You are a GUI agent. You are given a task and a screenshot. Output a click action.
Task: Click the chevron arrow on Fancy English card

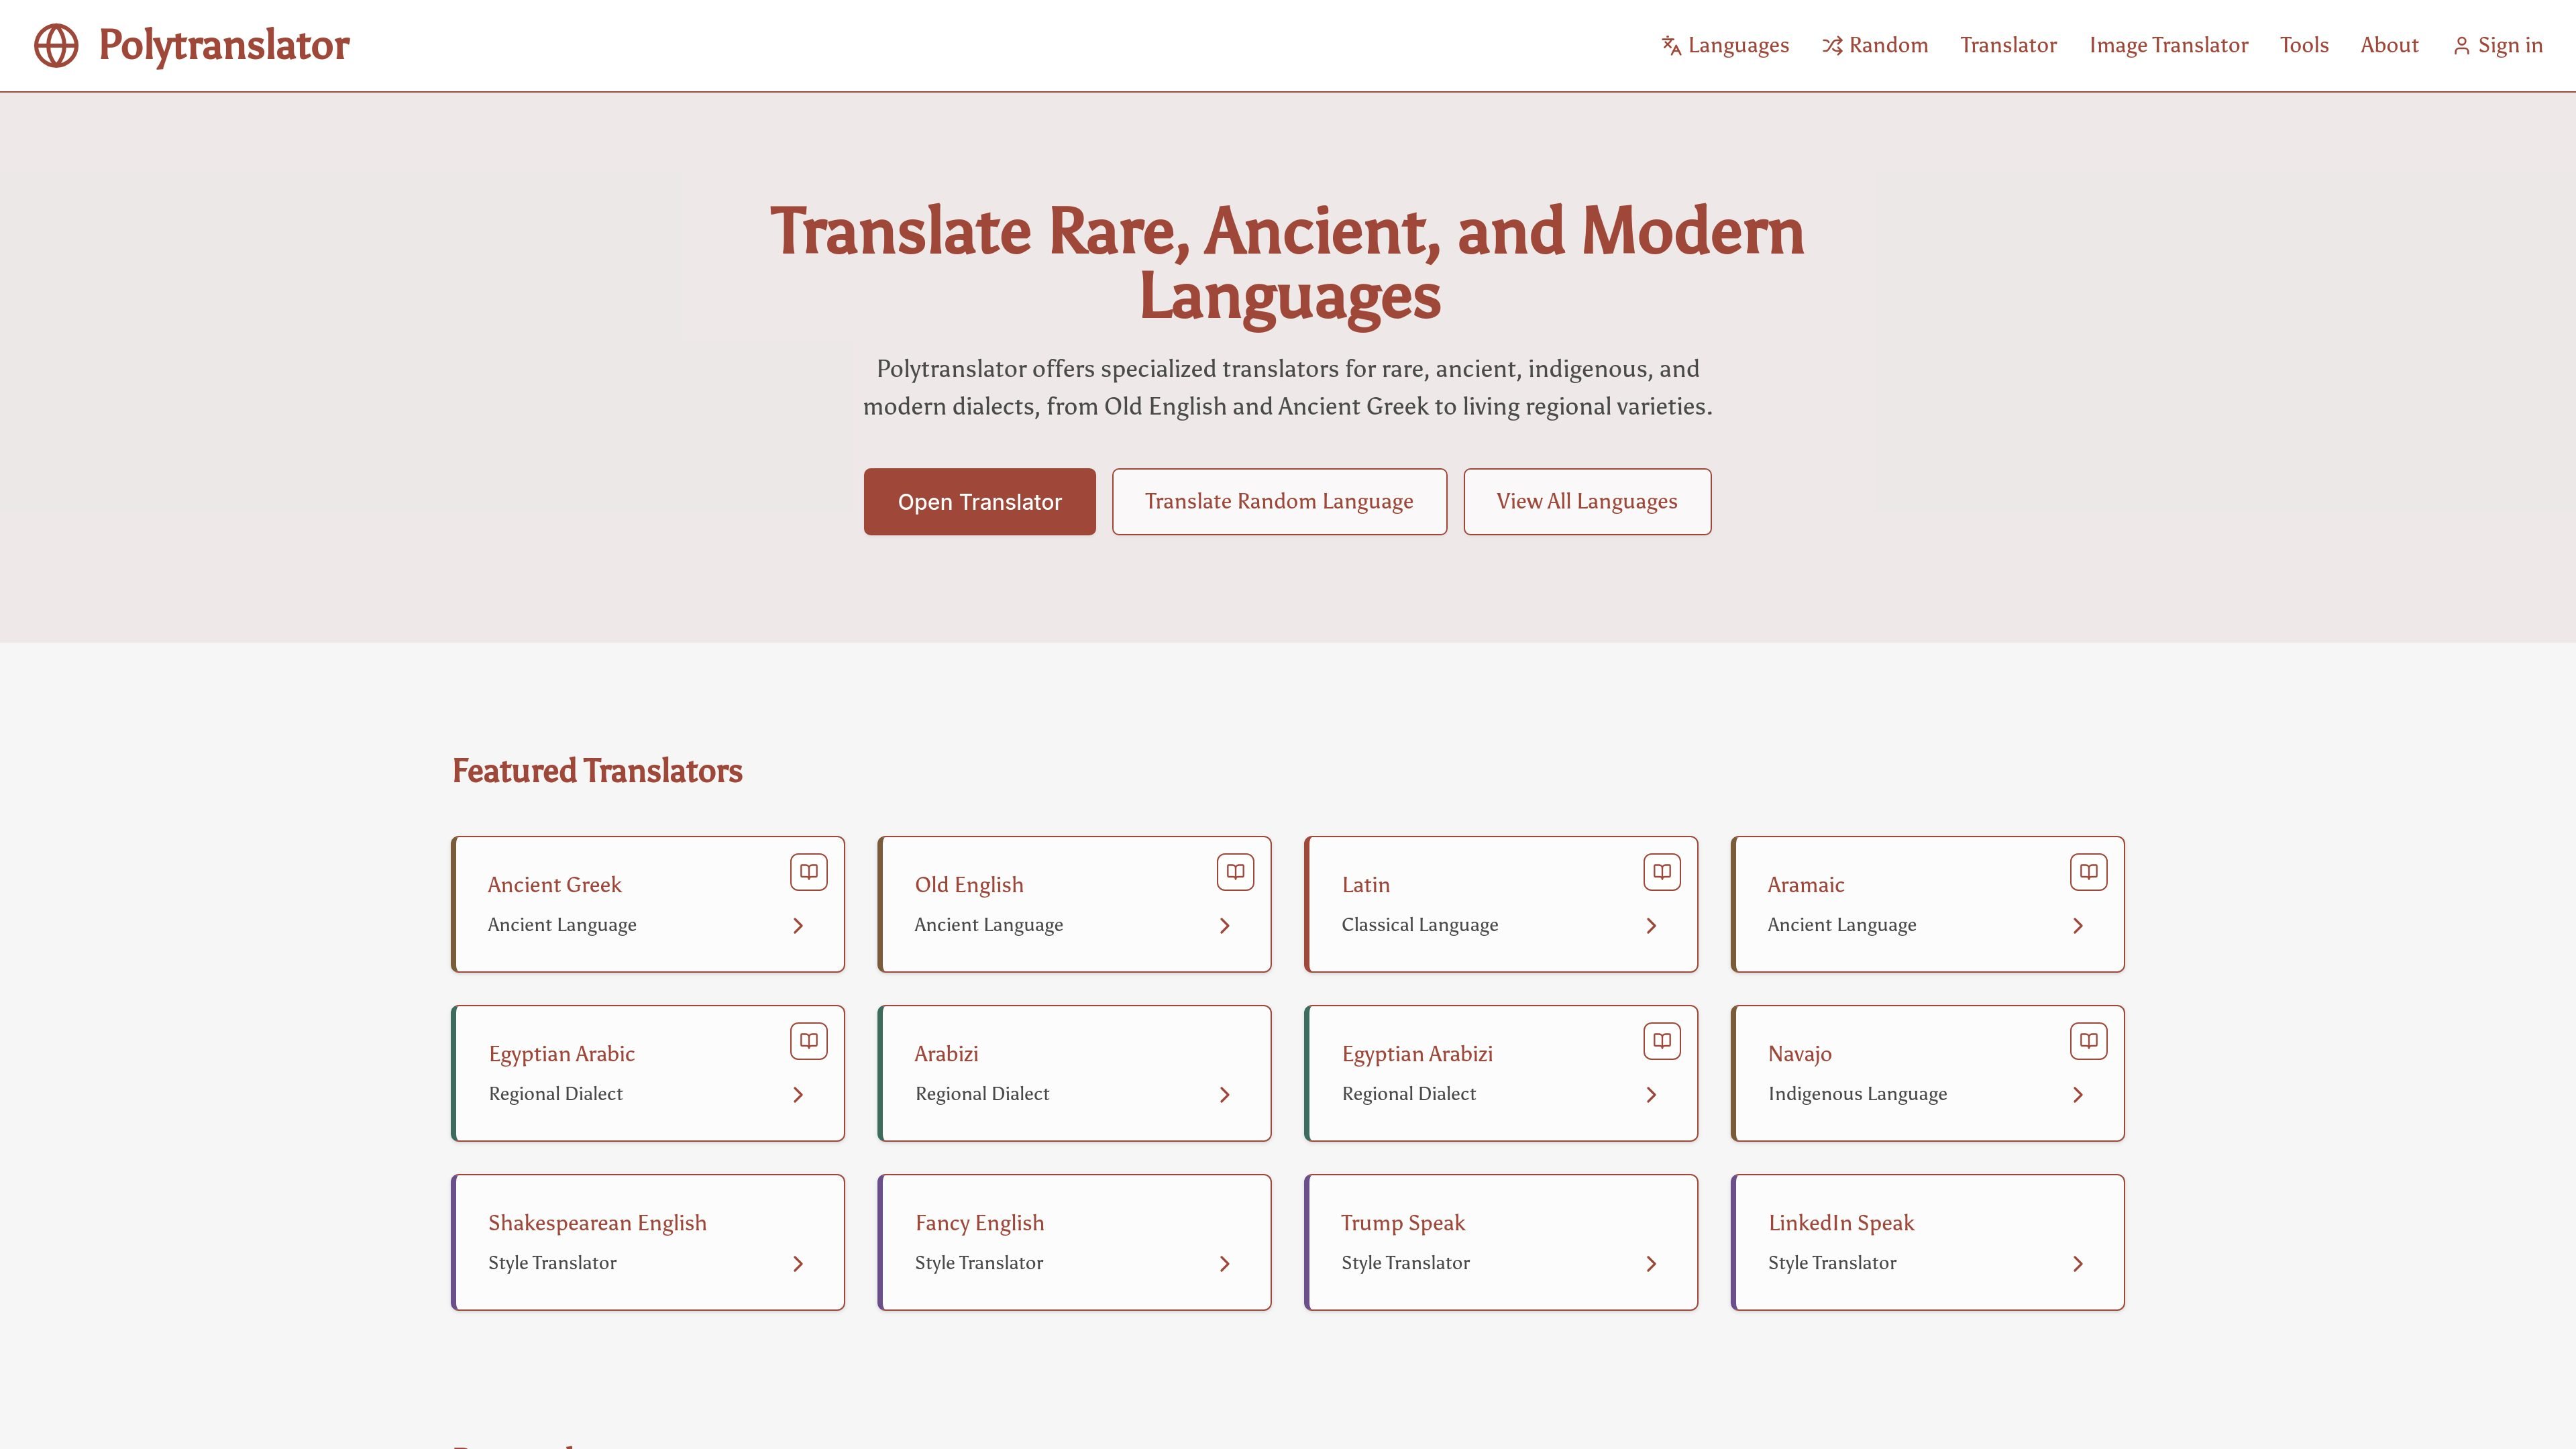pyautogui.click(x=1225, y=1264)
